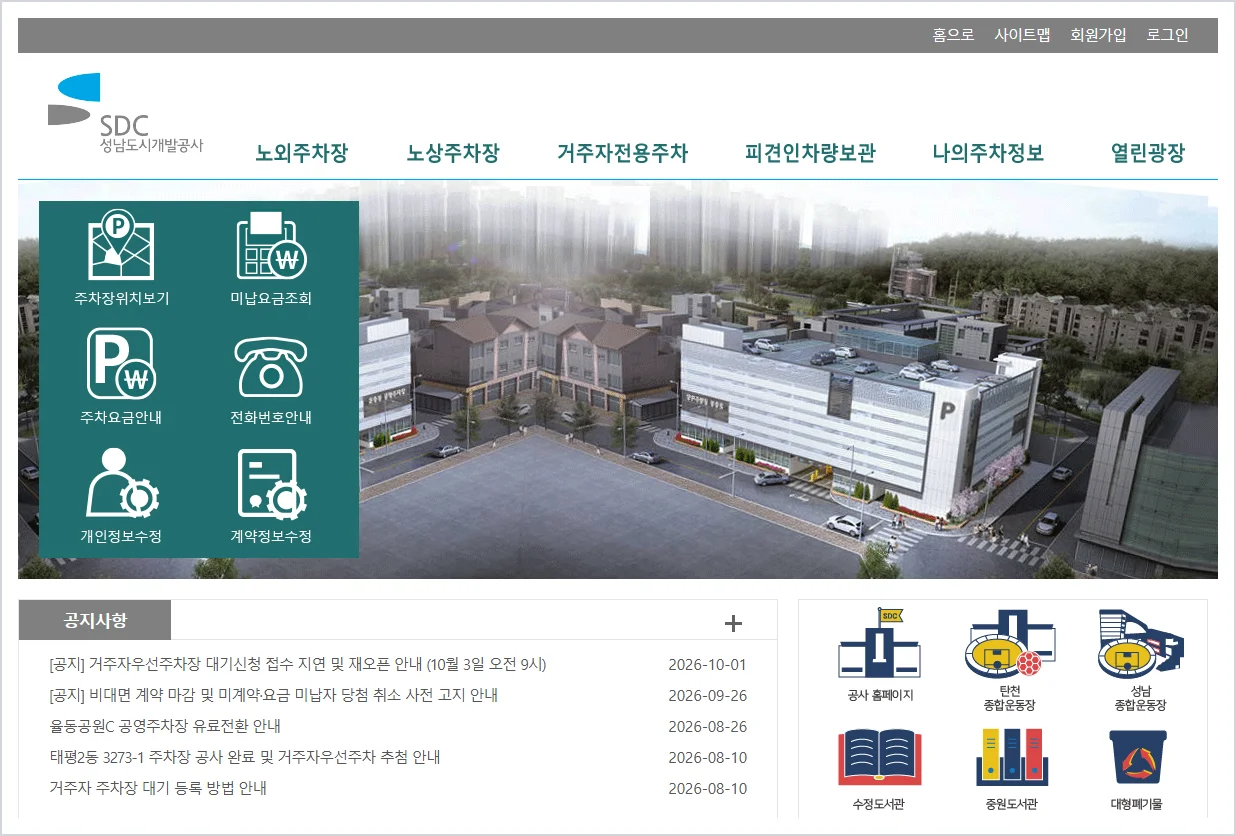Open notice about 비대면 계약 마감
This screenshot has width=1236, height=836.
pos(273,695)
